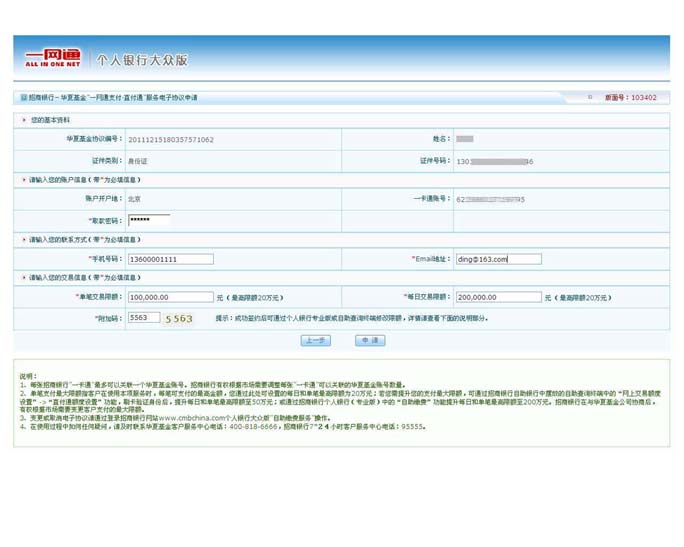Click the 一网通 All In One Net logo
The image size is (684, 547).
coord(53,58)
